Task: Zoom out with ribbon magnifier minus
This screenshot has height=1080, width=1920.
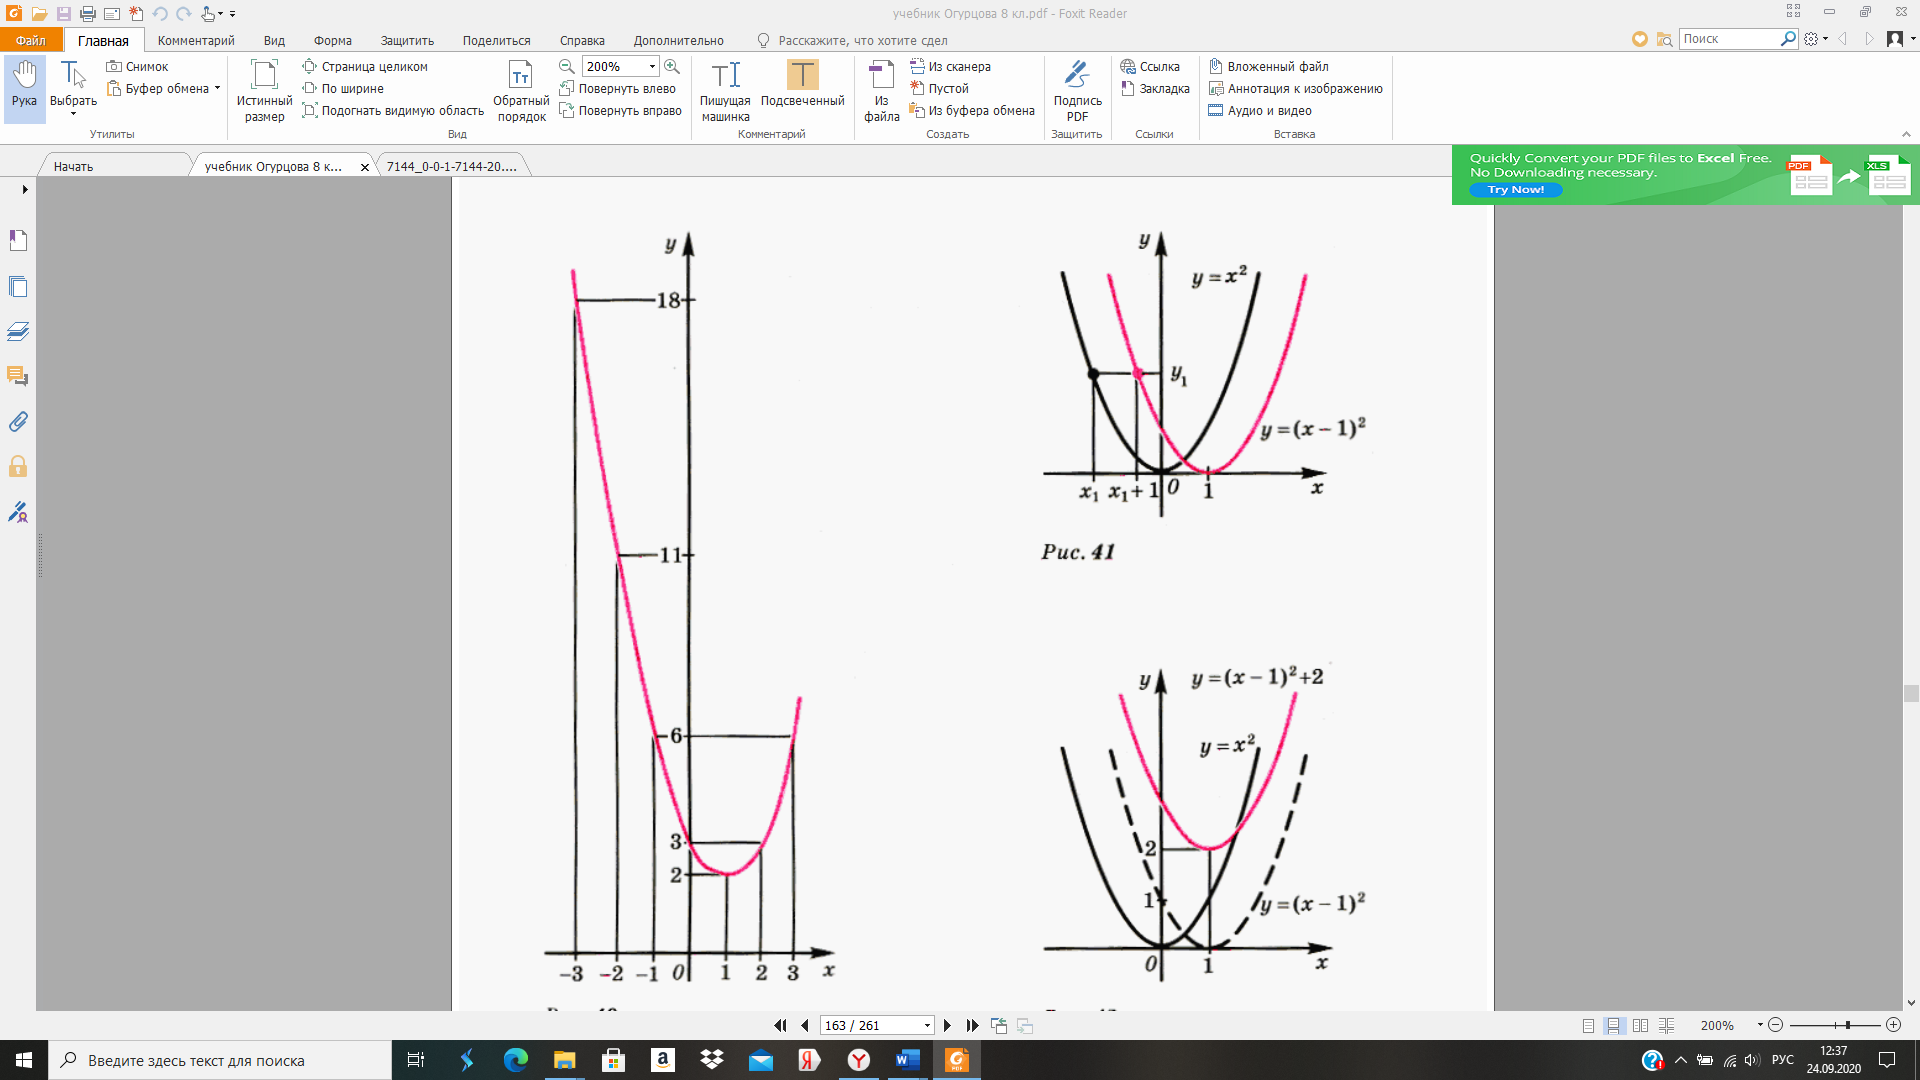Action: pyautogui.click(x=566, y=66)
